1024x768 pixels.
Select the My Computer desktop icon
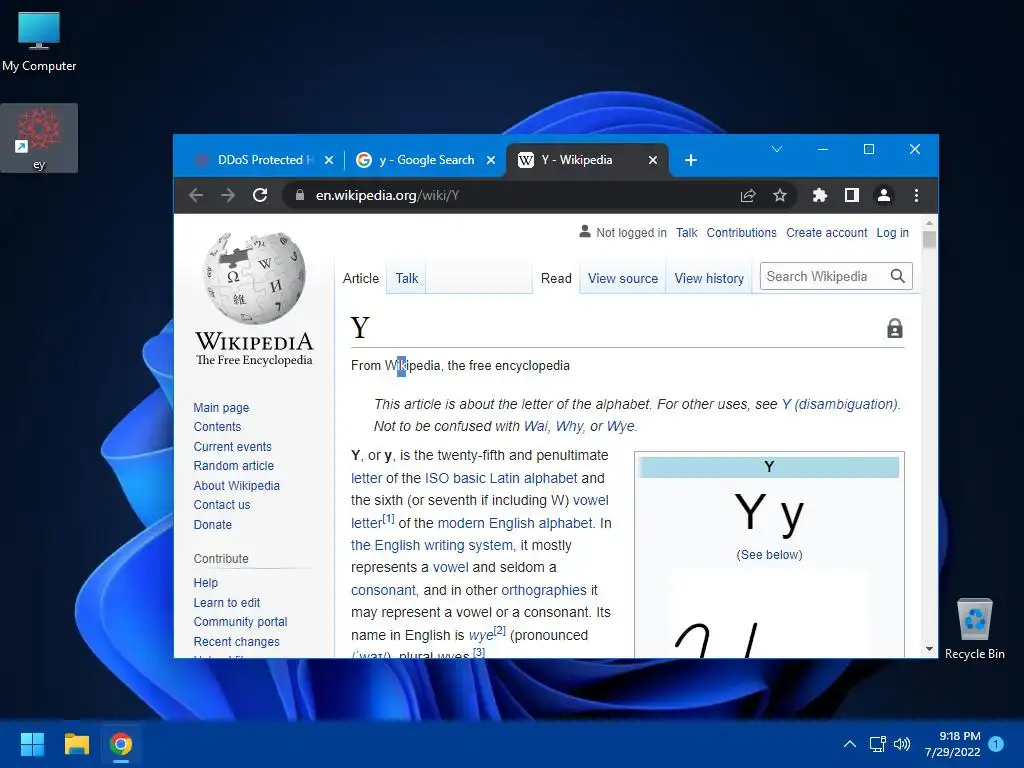(x=39, y=42)
